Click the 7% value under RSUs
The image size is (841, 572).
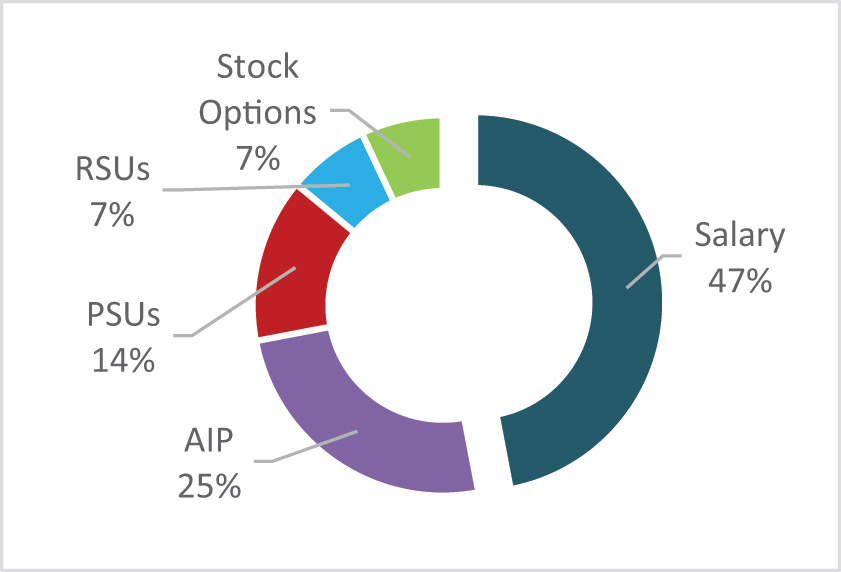pos(112,215)
